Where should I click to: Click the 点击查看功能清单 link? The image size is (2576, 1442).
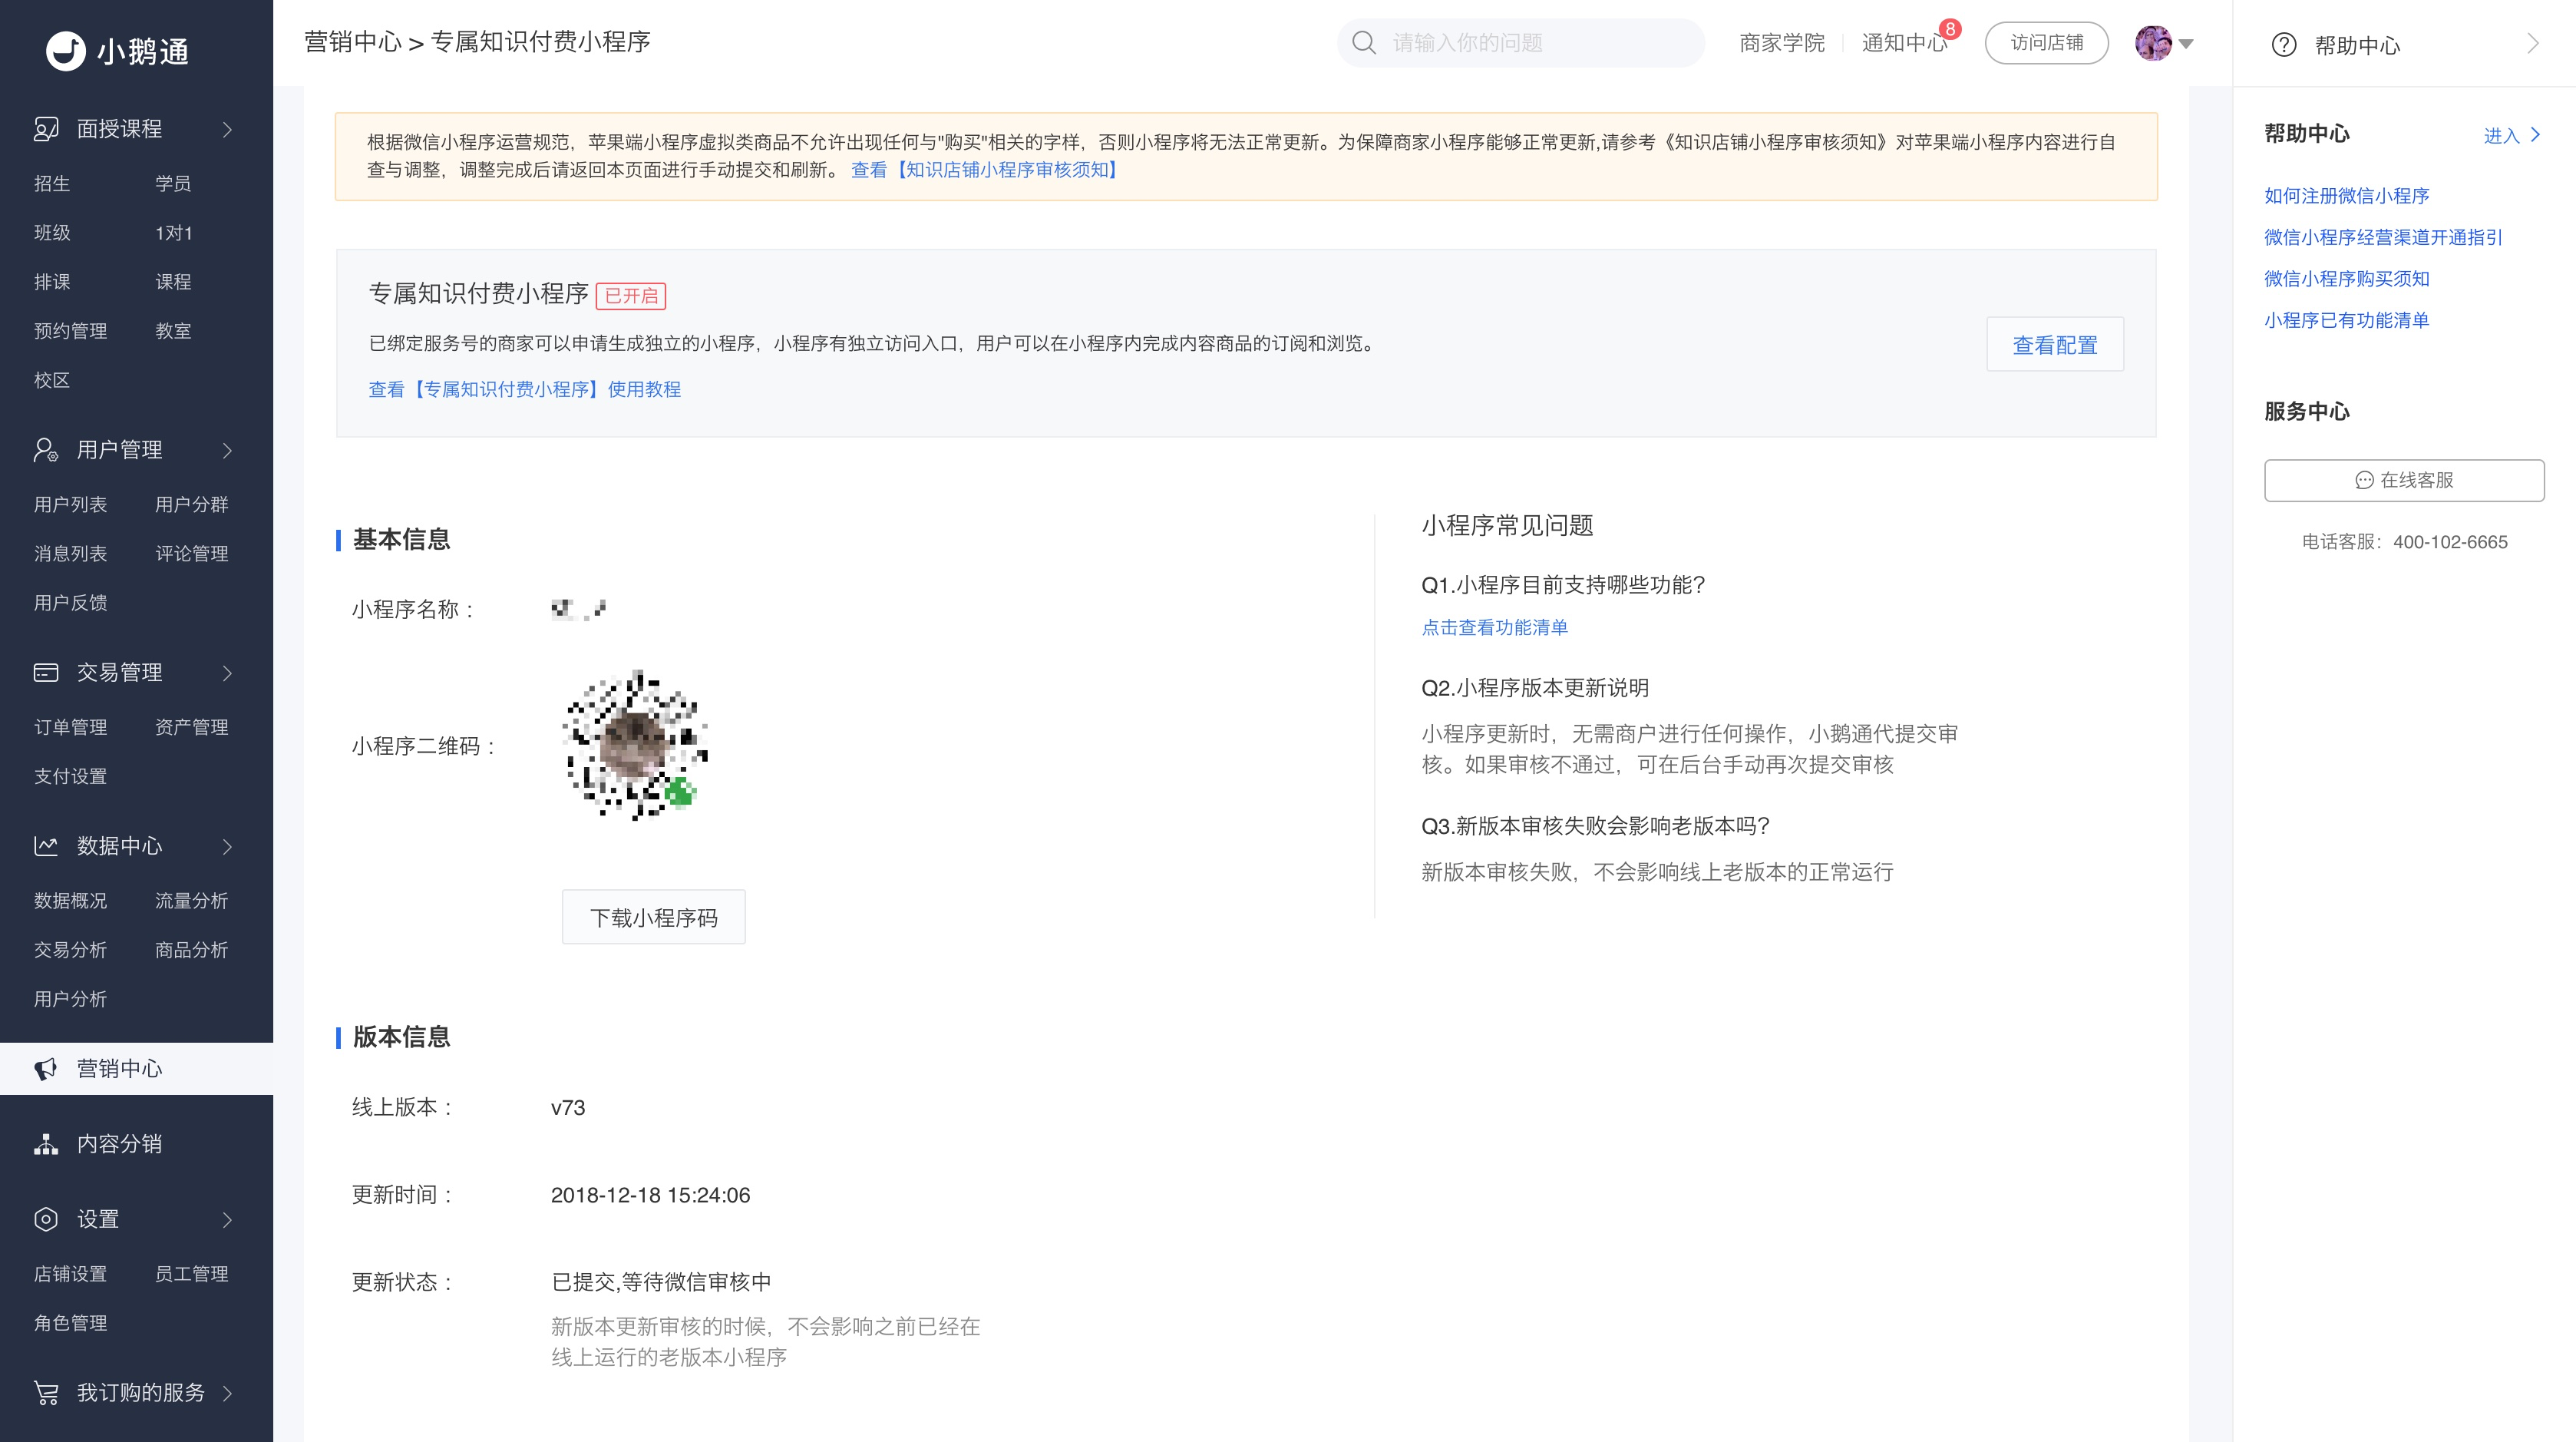coord(1495,627)
